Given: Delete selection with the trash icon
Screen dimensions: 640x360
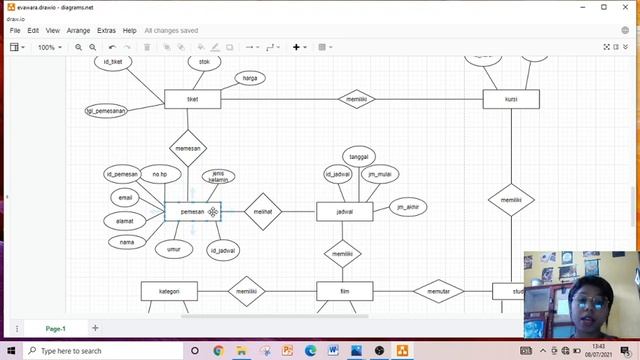Looking at the screenshot, I should (147, 47).
